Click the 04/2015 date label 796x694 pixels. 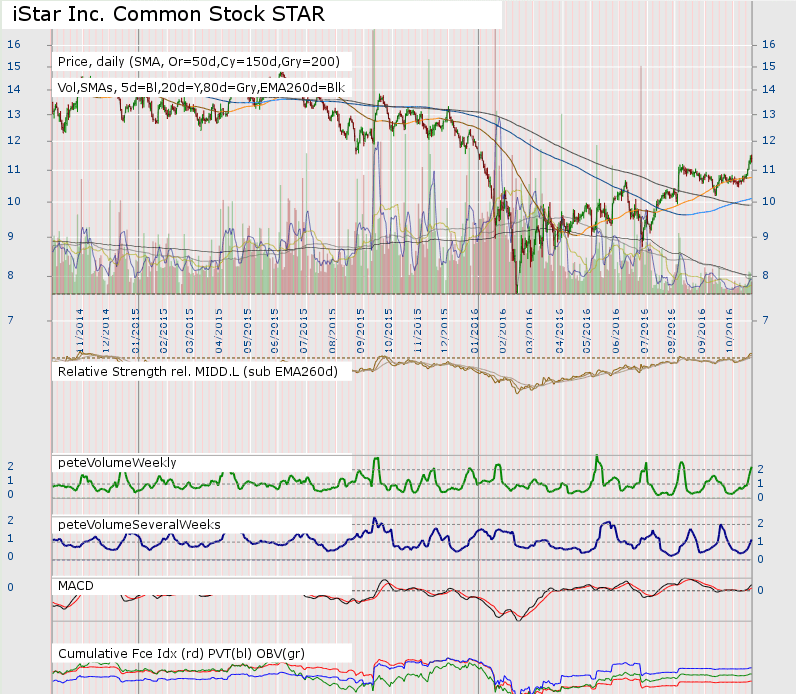pos(219,331)
